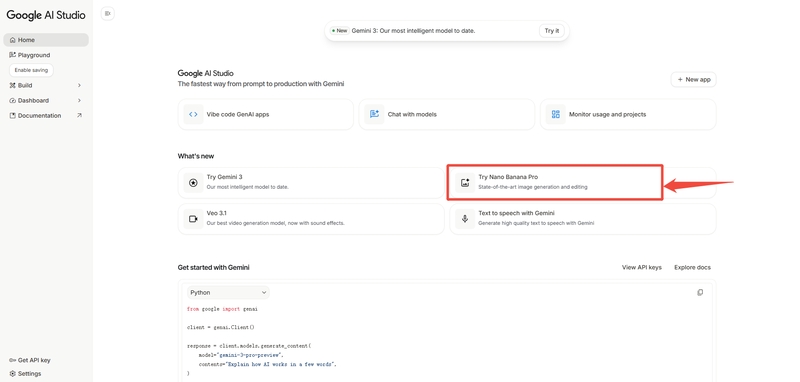The width and height of the screenshot is (800, 382).
Task: Create a New app
Action: (693, 80)
